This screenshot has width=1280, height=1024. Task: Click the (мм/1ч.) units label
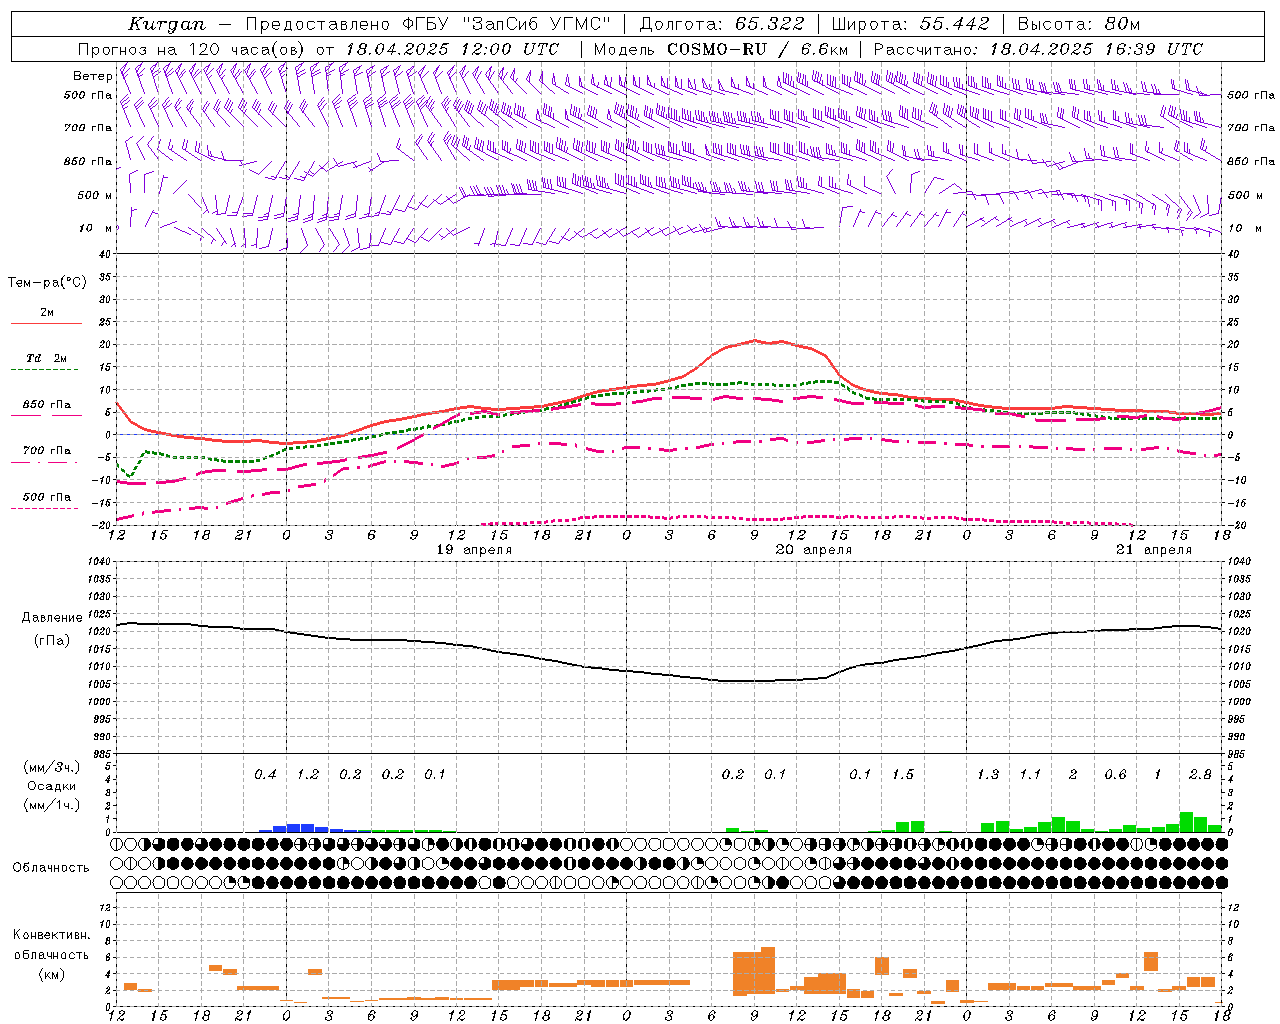click(x=51, y=805)
